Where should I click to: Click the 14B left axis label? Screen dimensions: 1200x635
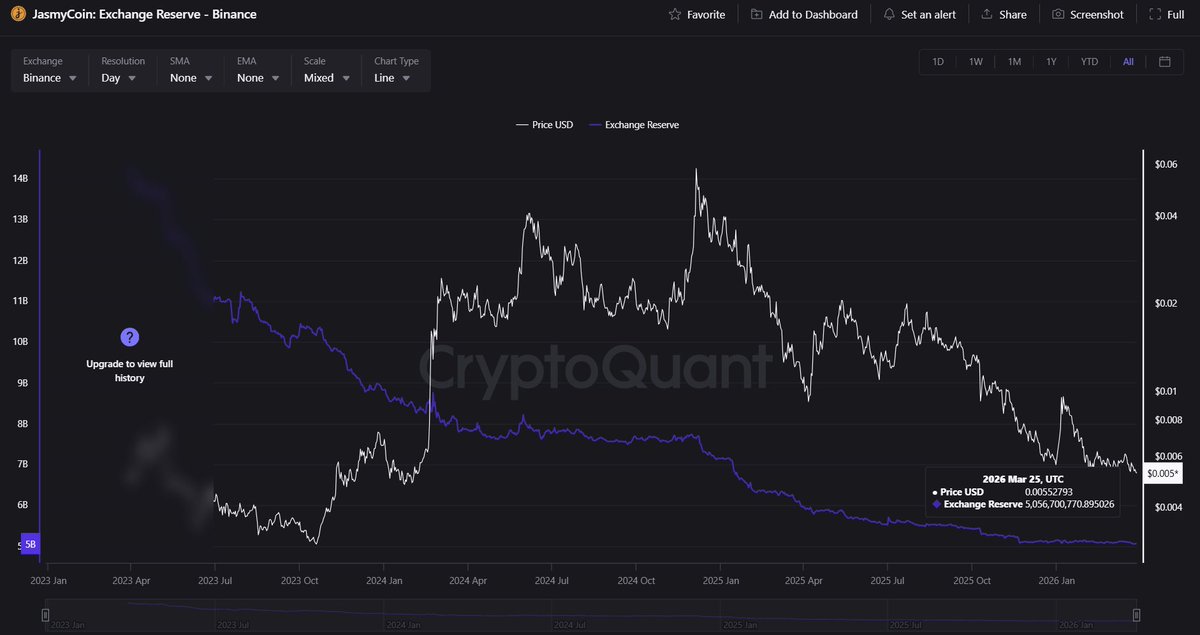tap(20, 178)
